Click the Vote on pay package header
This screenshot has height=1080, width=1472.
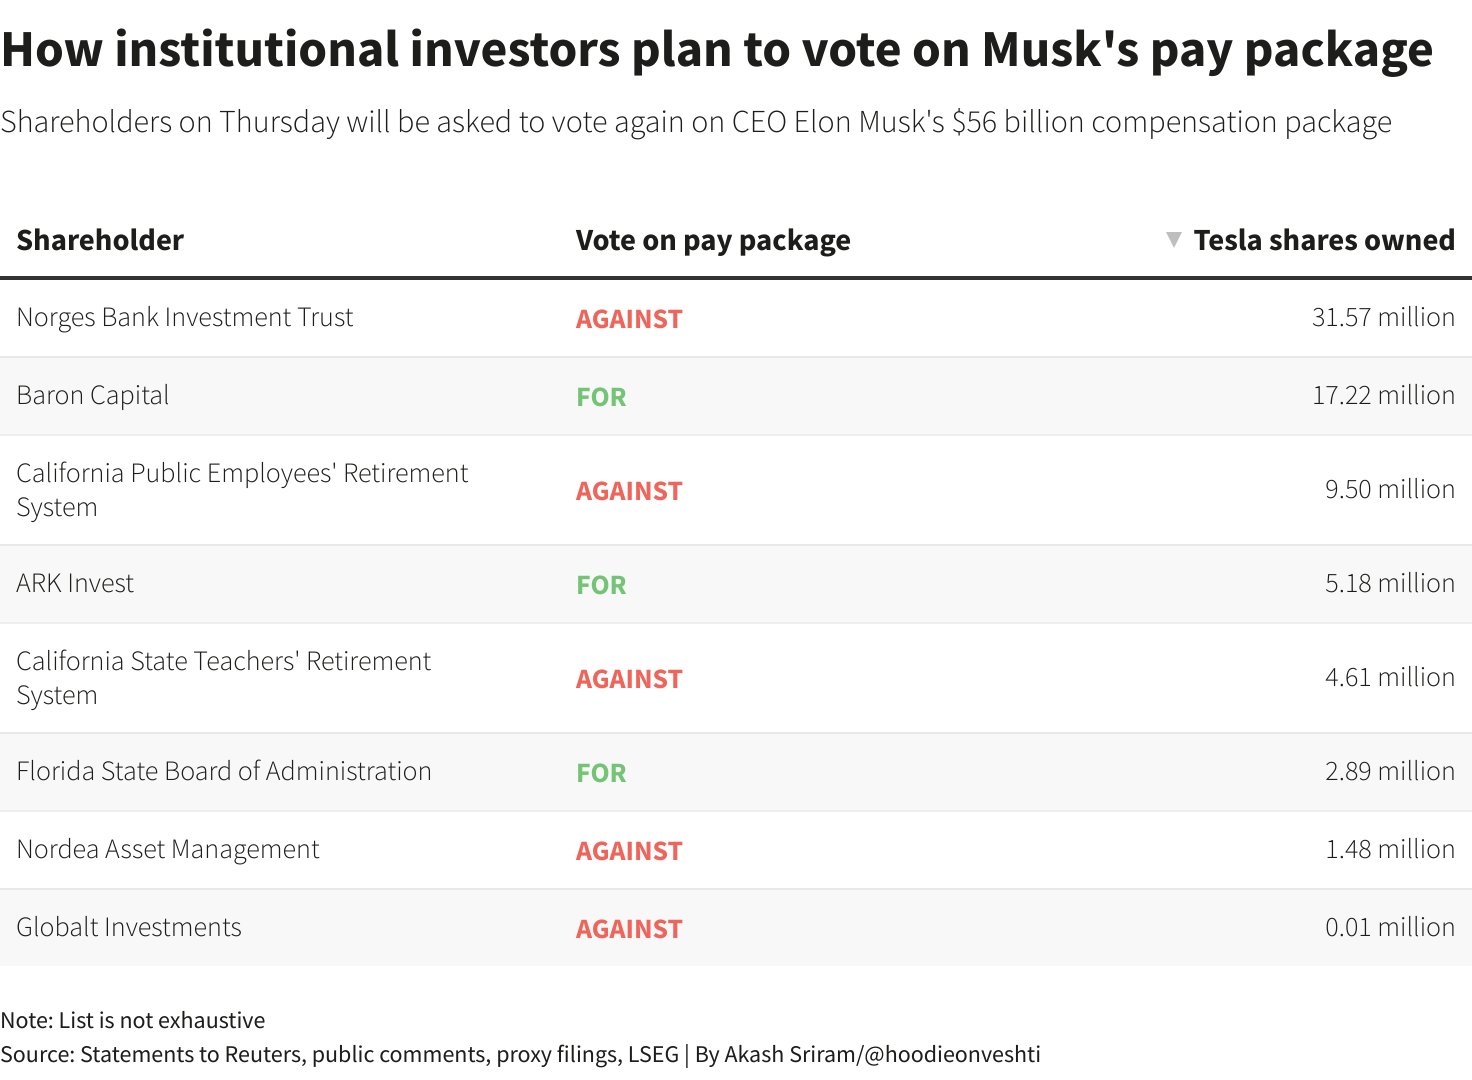(x=713, y=240)
